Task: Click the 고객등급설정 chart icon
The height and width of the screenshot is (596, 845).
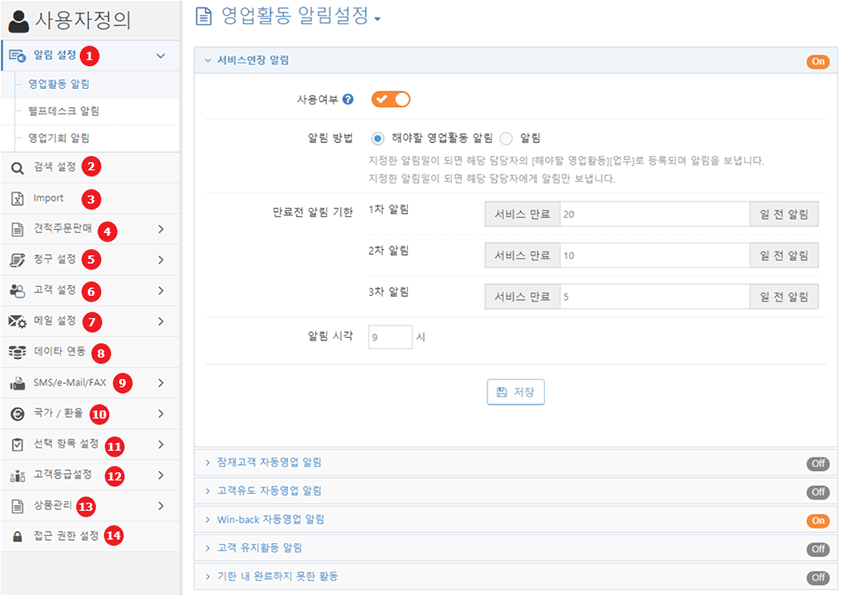Action: tap(17, 476)
